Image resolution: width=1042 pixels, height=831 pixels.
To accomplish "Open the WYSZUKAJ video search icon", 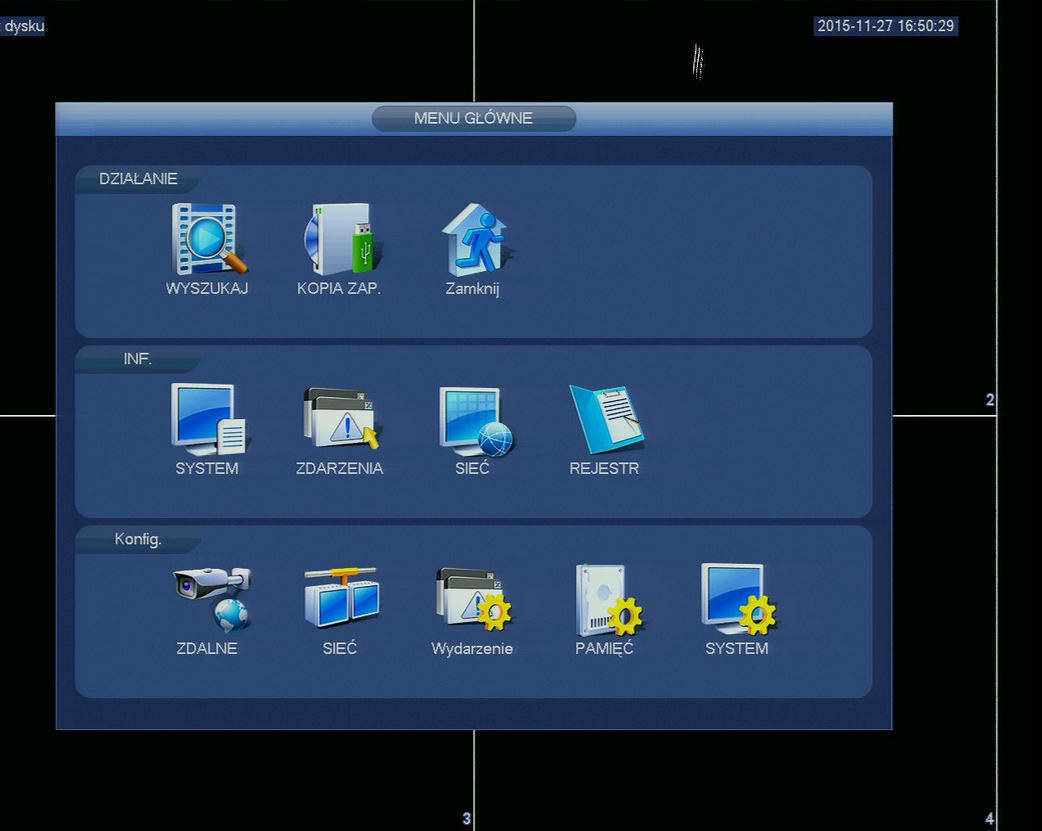I will [x=207, y=240].
